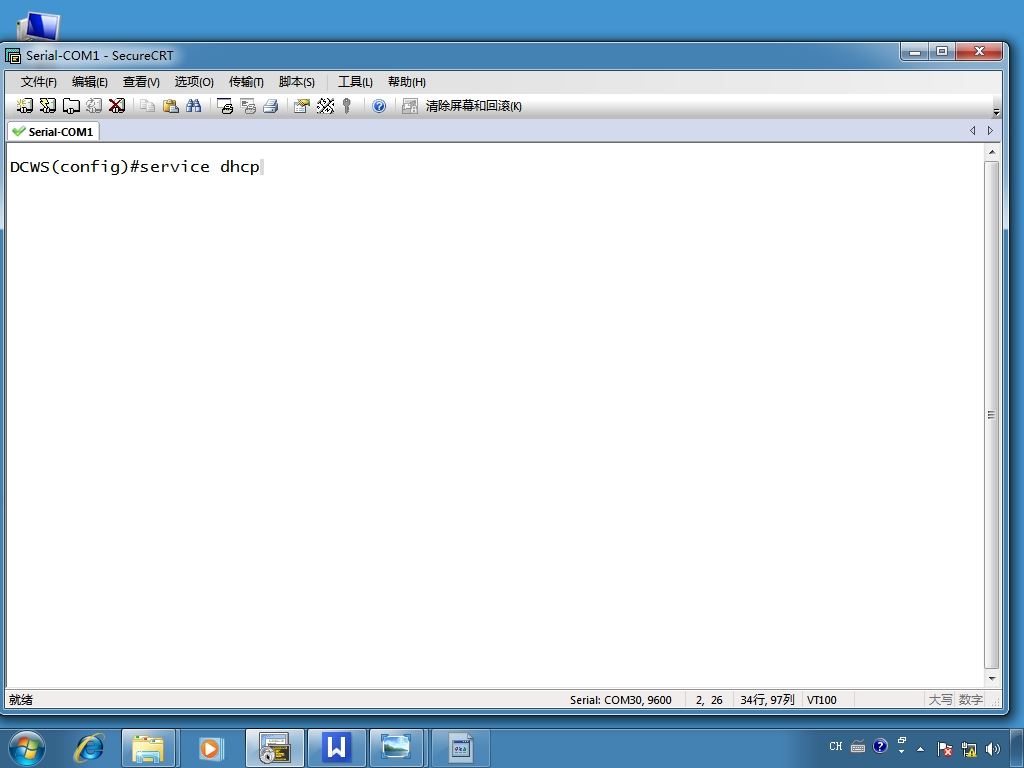Click the vertical scrollbar thumb
1024x768 pixels.
(x=992, y=415)
